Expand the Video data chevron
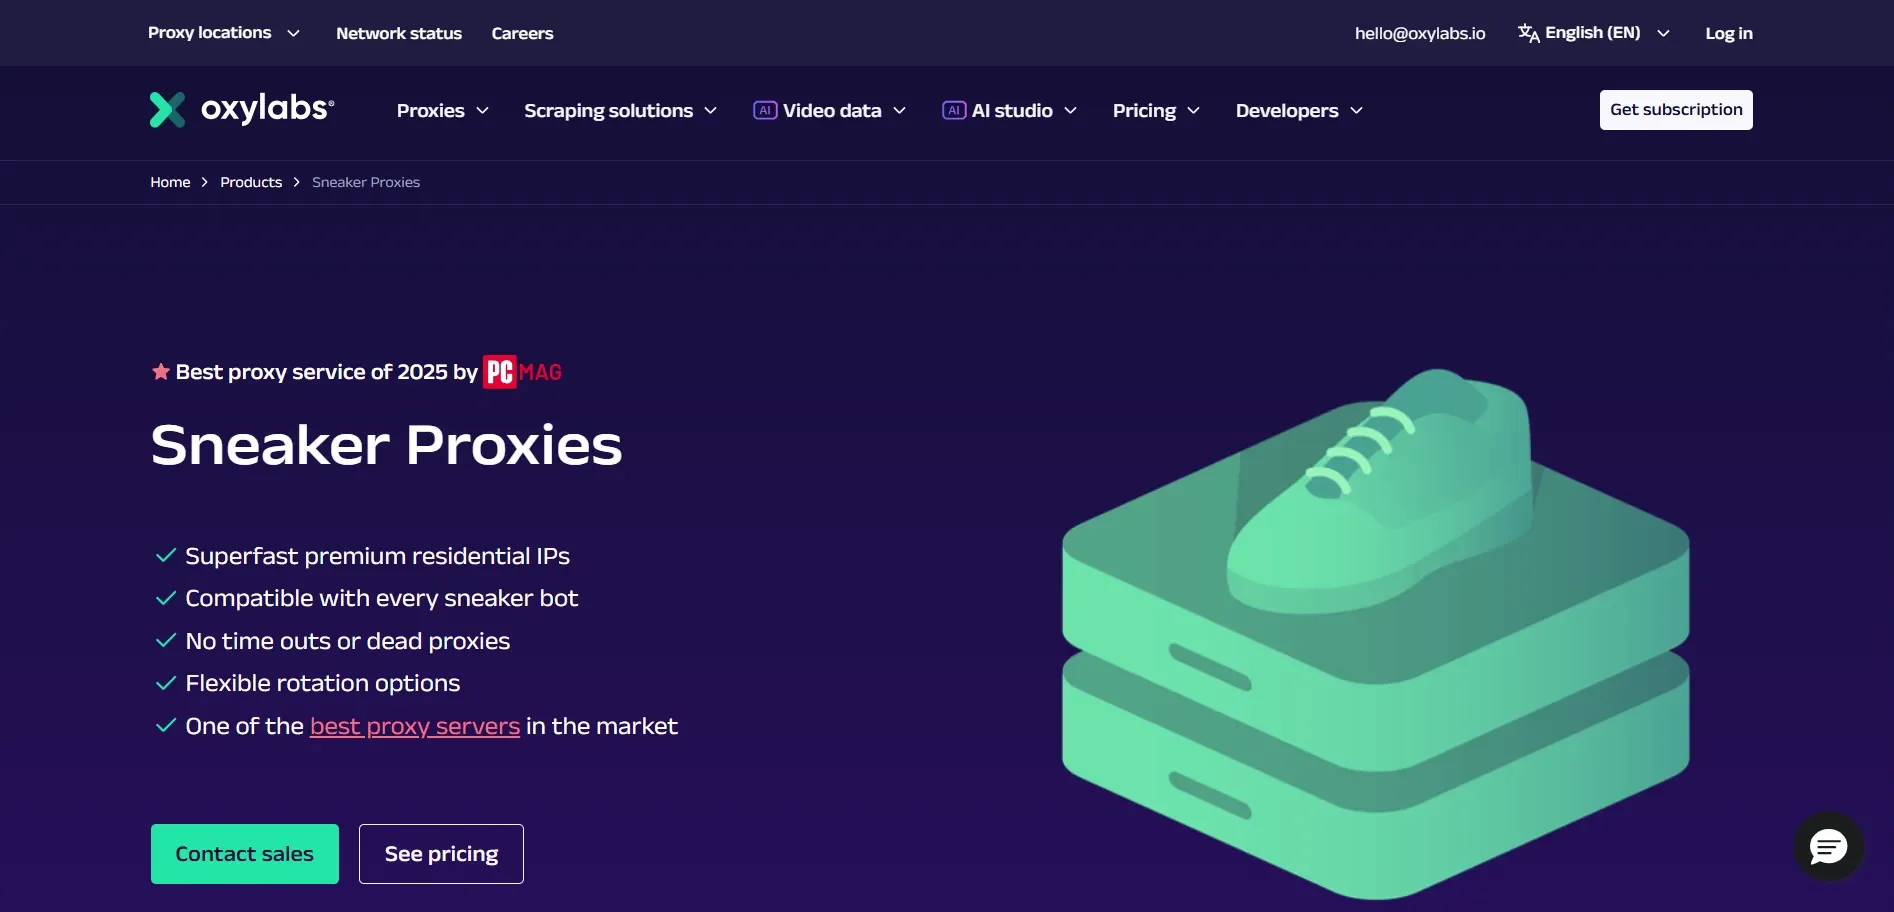Viewport: 1894px width, 912px height. [x=899, y=110]
